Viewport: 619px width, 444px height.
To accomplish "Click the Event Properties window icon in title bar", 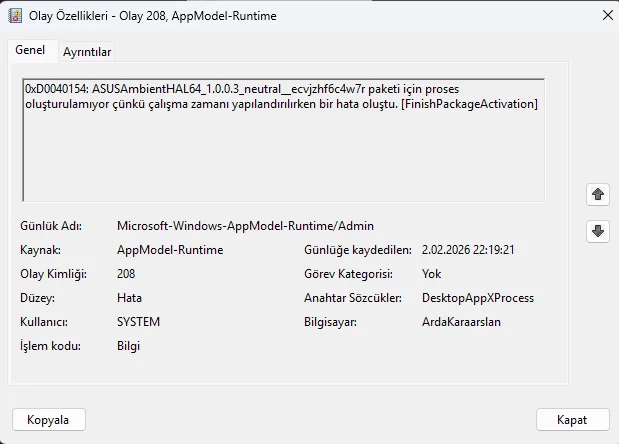I will click(x=13, y=16).
